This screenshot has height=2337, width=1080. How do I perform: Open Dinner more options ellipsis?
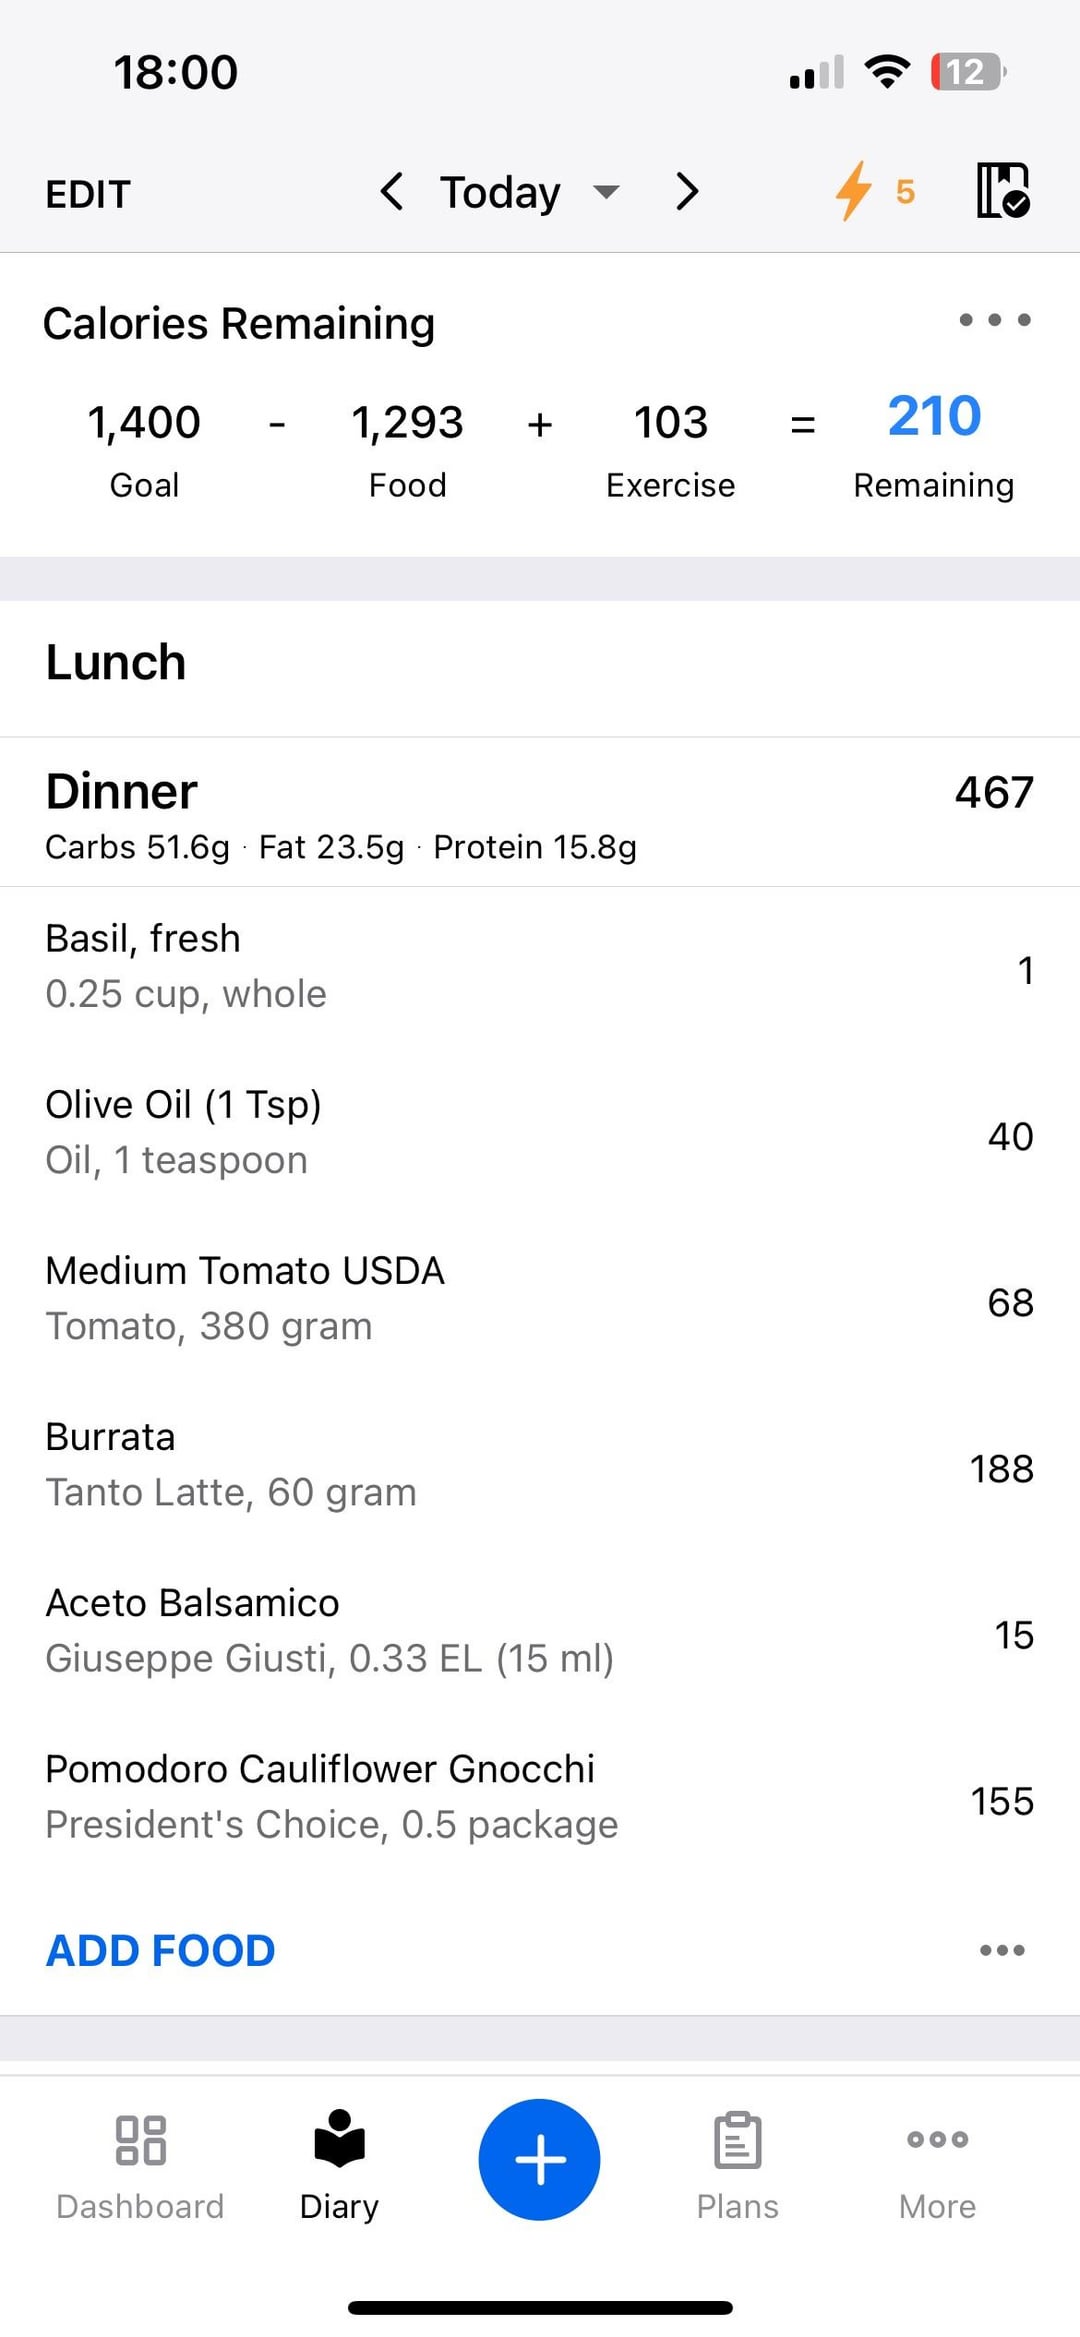point(1002,1950)
